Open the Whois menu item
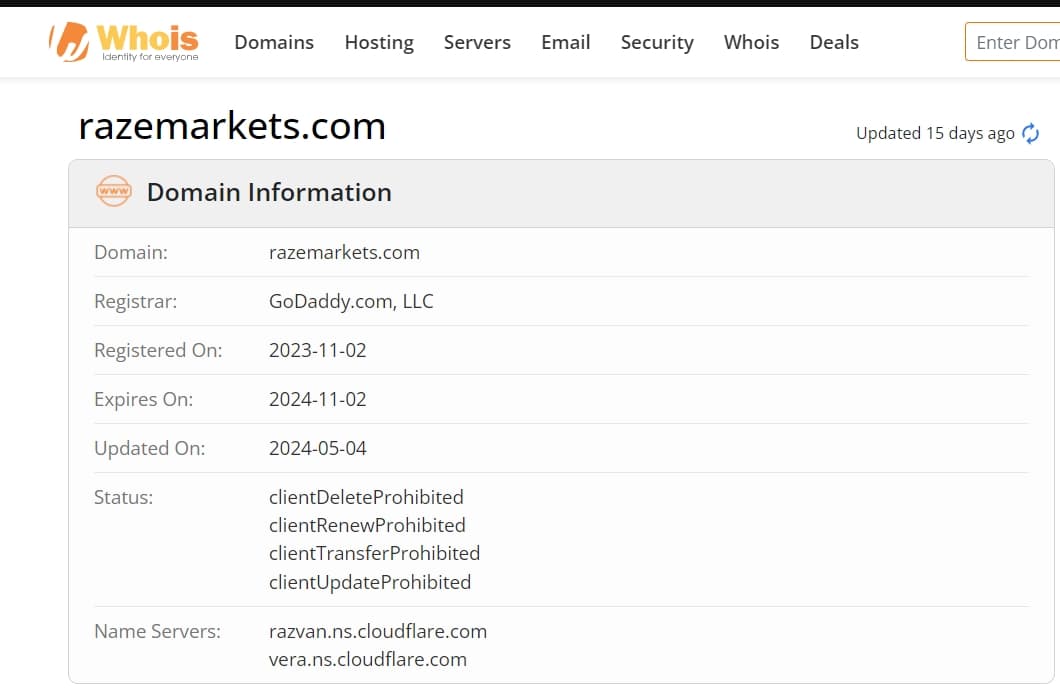Image resolution: width=1060 pixels, height=694 pixels. coord(752,42)
